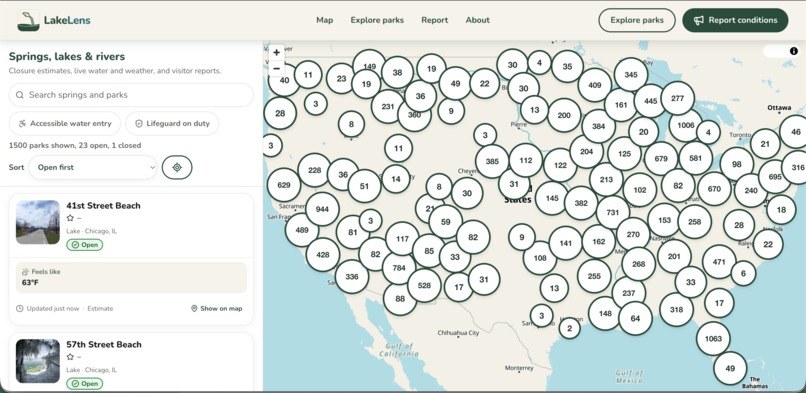Expand the 629 map cluster

pos(284,185)
